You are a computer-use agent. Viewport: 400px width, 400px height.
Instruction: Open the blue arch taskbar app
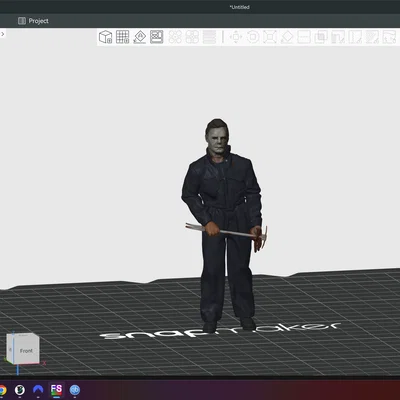(38, 389)
